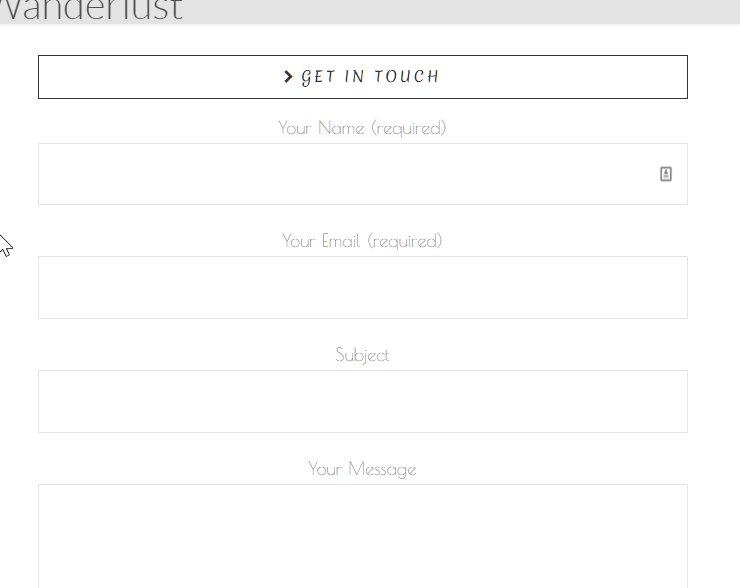
Task: Open the Wanderlust site title link
Action: click(92, 10)
